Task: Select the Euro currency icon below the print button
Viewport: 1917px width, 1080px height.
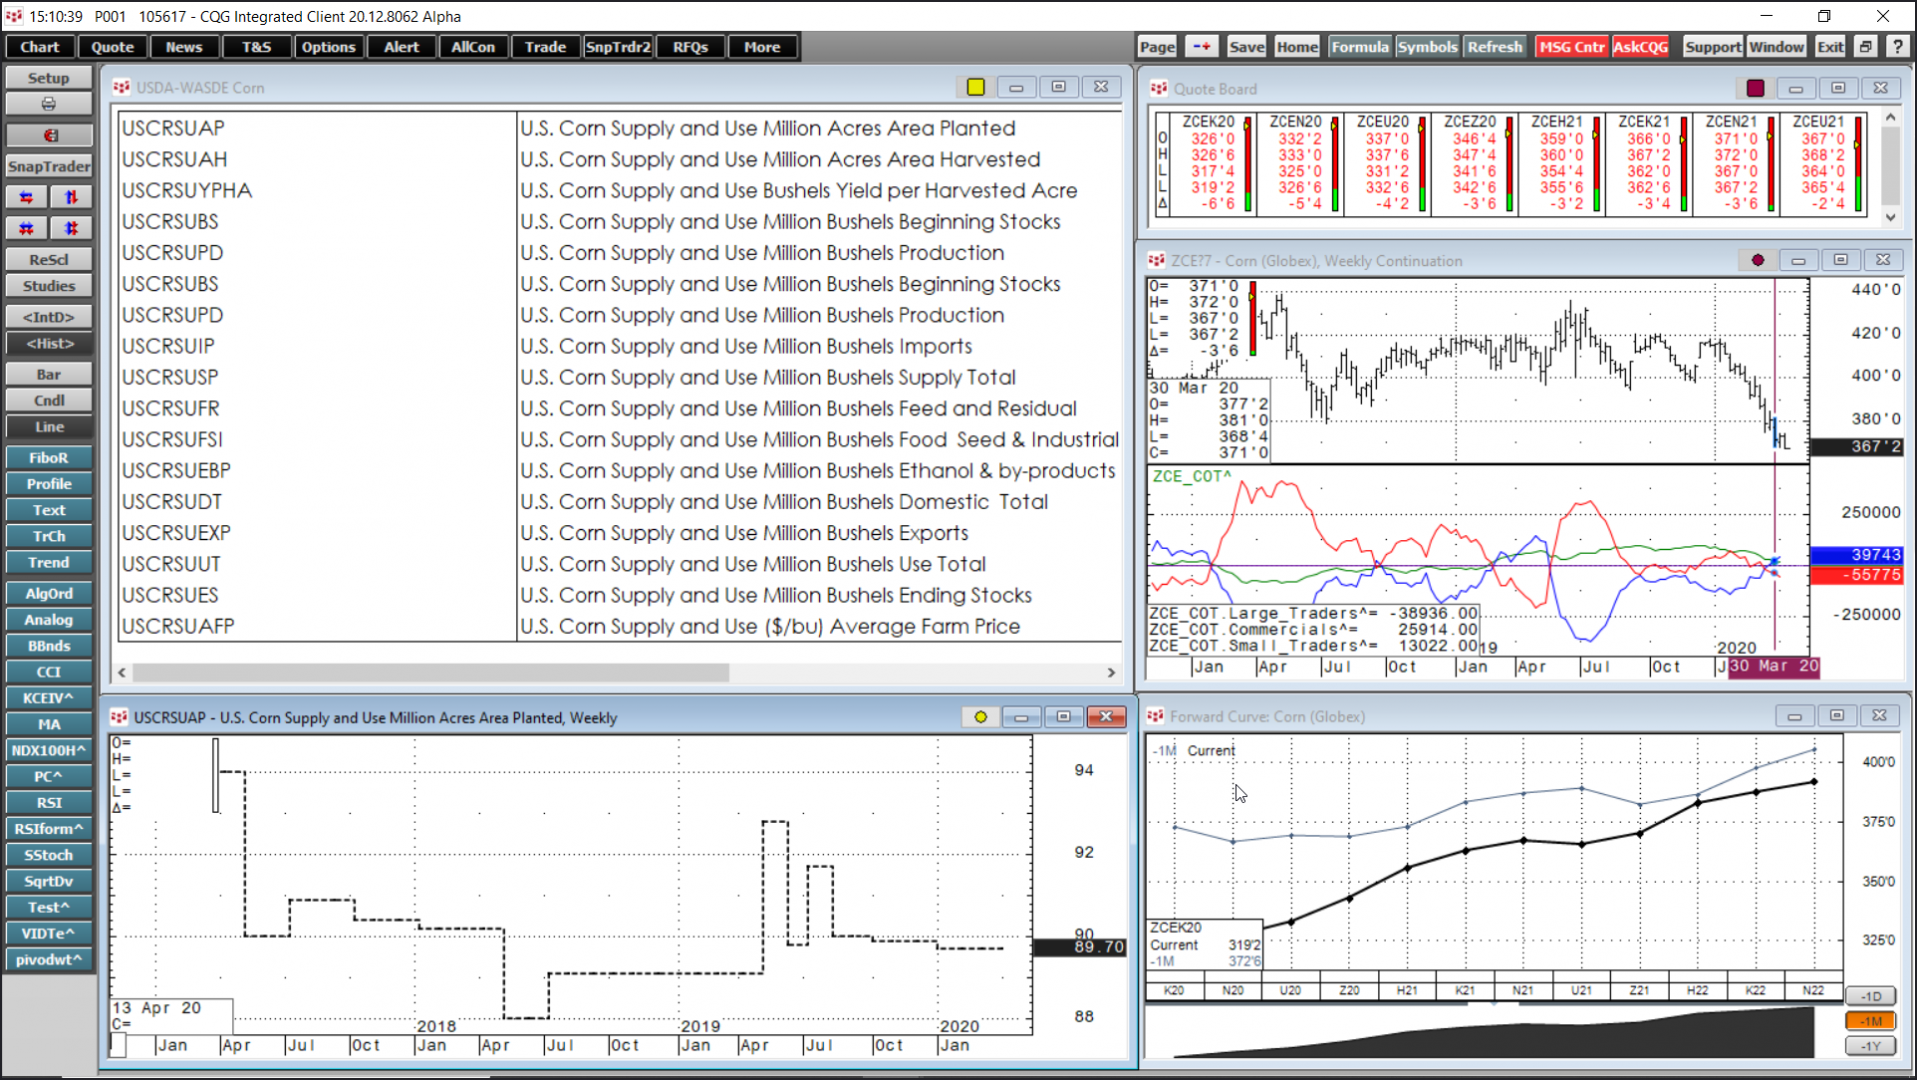Action: [x=47, y=133]
